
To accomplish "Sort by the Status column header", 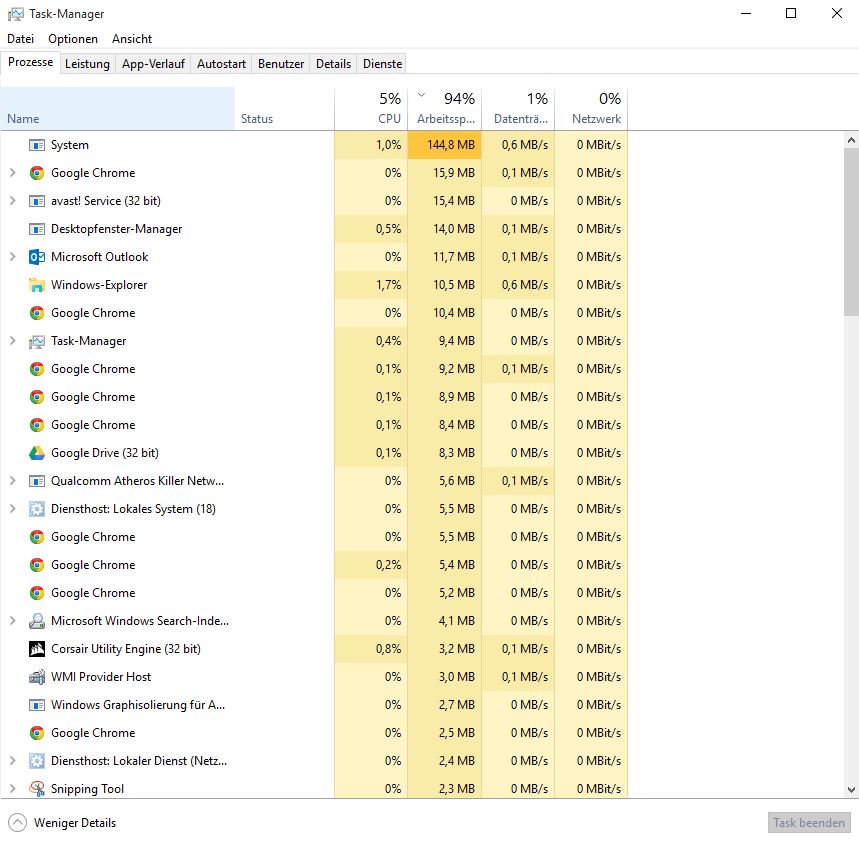I will tap(284, 108).
